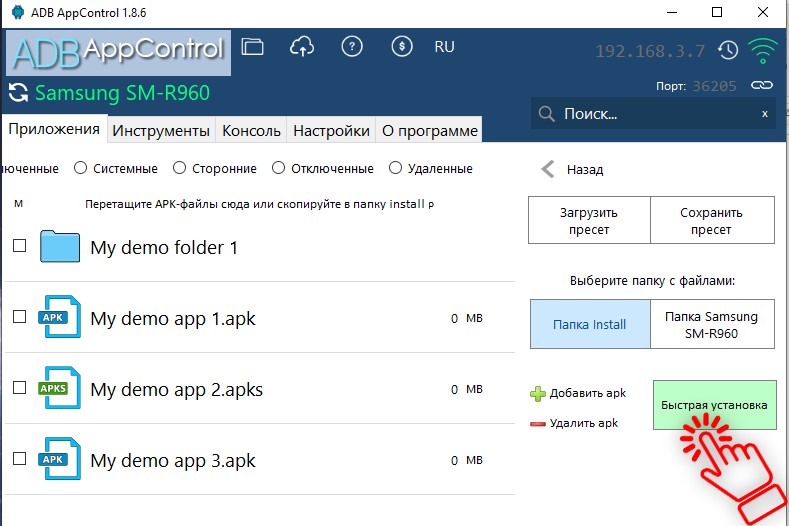Screen dimensions: 789x526
Task: Click the cloud upload icon
Action: [301, 46]
